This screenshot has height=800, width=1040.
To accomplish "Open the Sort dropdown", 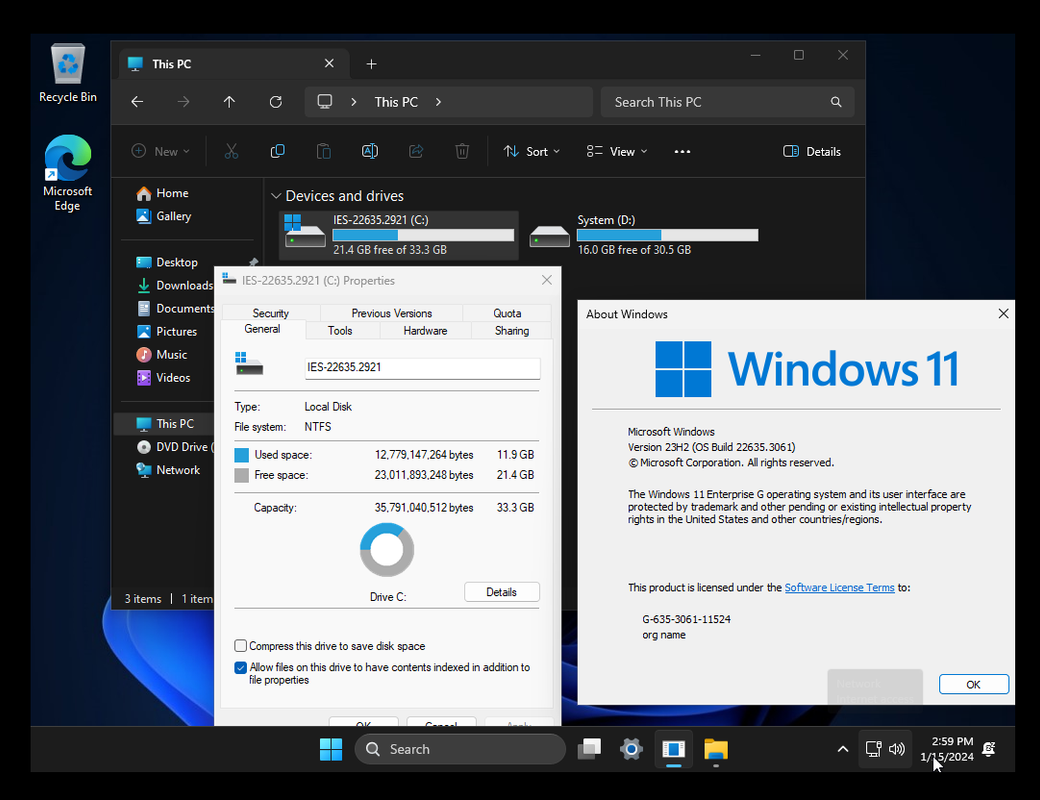I will point(531,152).
